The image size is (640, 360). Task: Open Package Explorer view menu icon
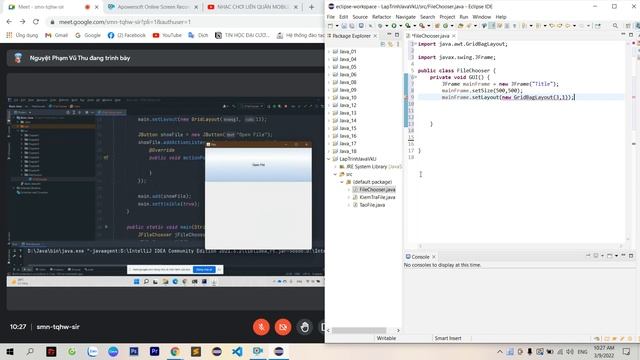[398, 44]
